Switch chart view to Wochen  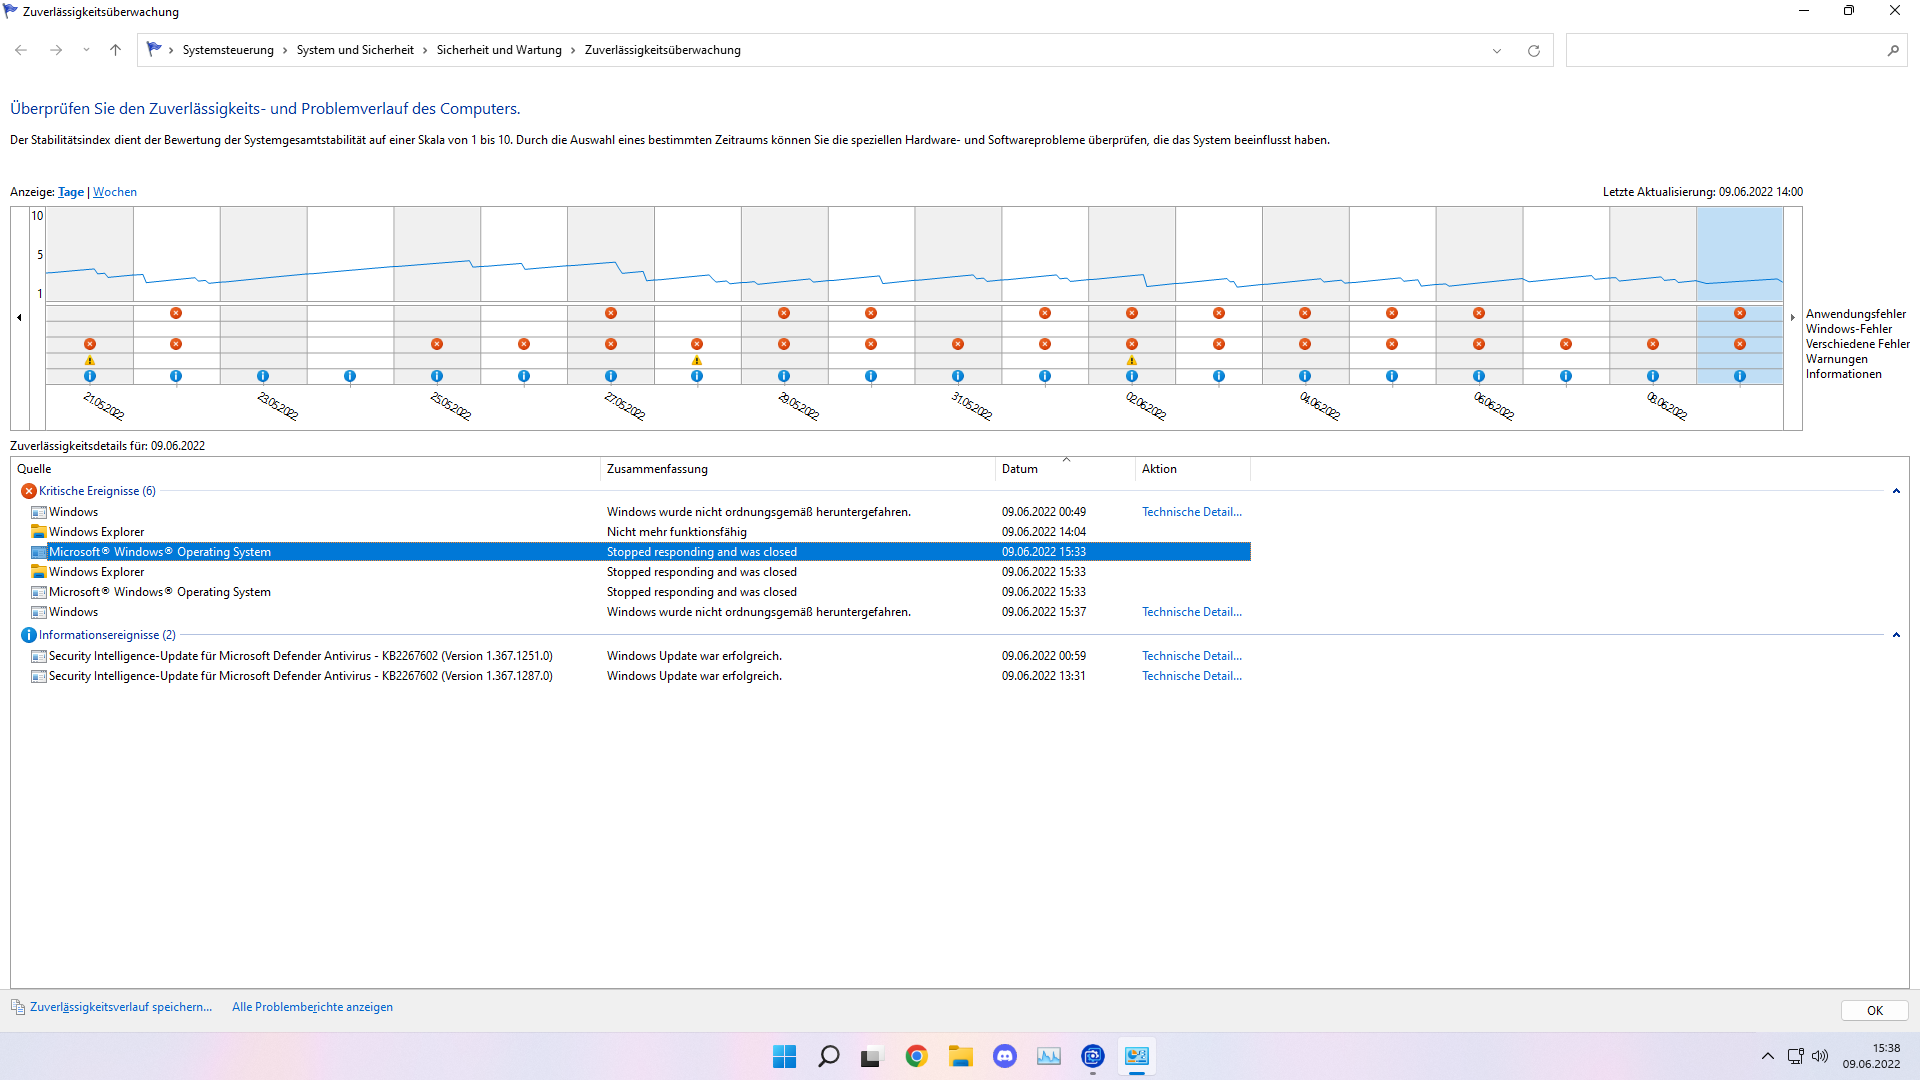coord(115,192)
